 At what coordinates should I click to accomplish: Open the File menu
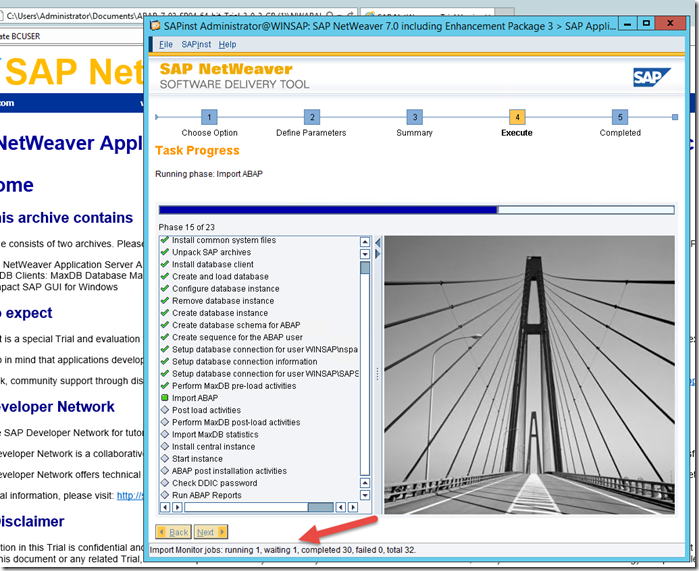pyautogui.click(x=166, y=45)
